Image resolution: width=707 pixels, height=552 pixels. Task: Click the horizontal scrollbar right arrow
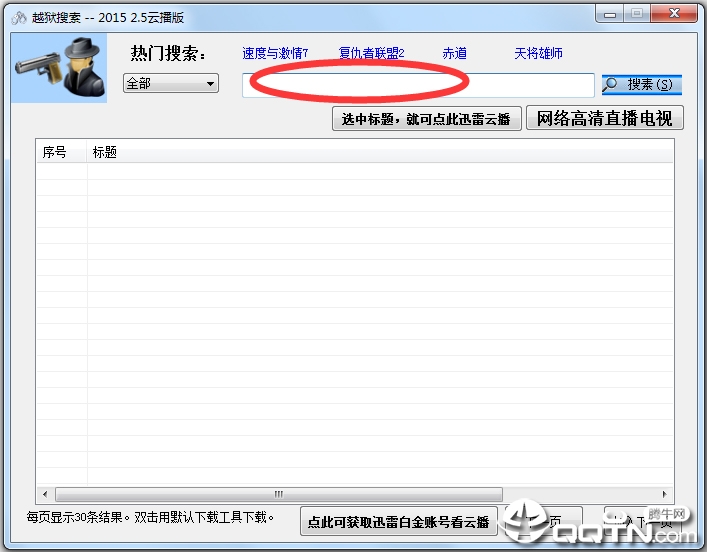coord(665,494)
